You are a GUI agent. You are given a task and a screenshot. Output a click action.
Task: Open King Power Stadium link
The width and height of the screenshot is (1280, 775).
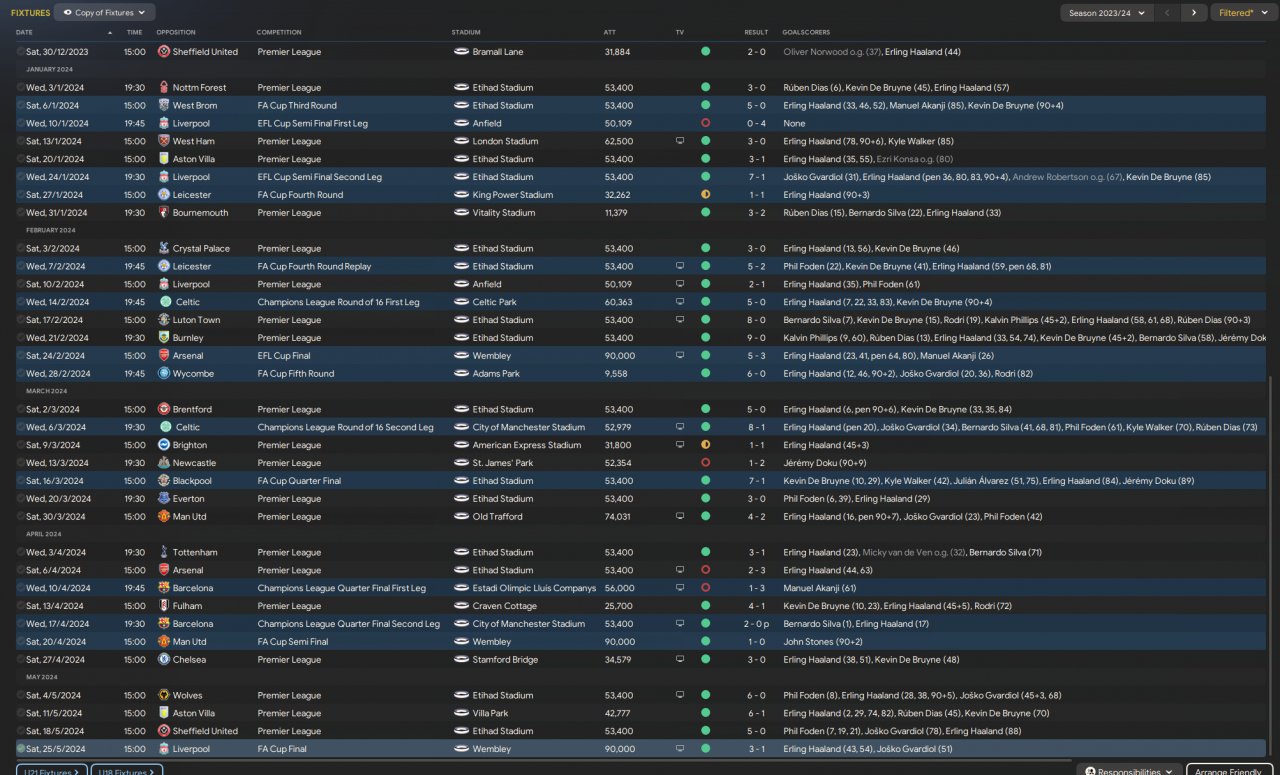pyautogui.click(x=513, y=195)
